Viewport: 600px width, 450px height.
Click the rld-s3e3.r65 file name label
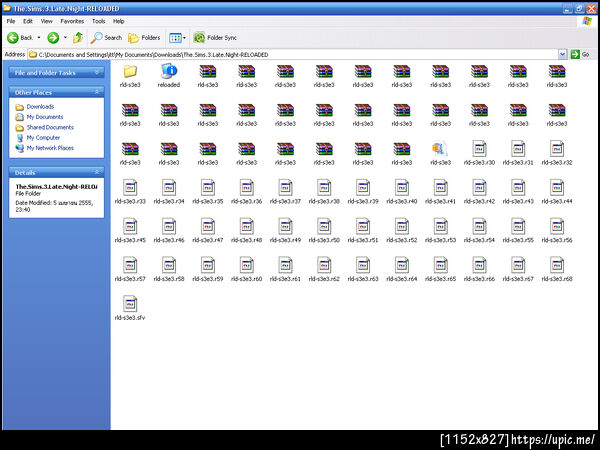click(440, 279)
